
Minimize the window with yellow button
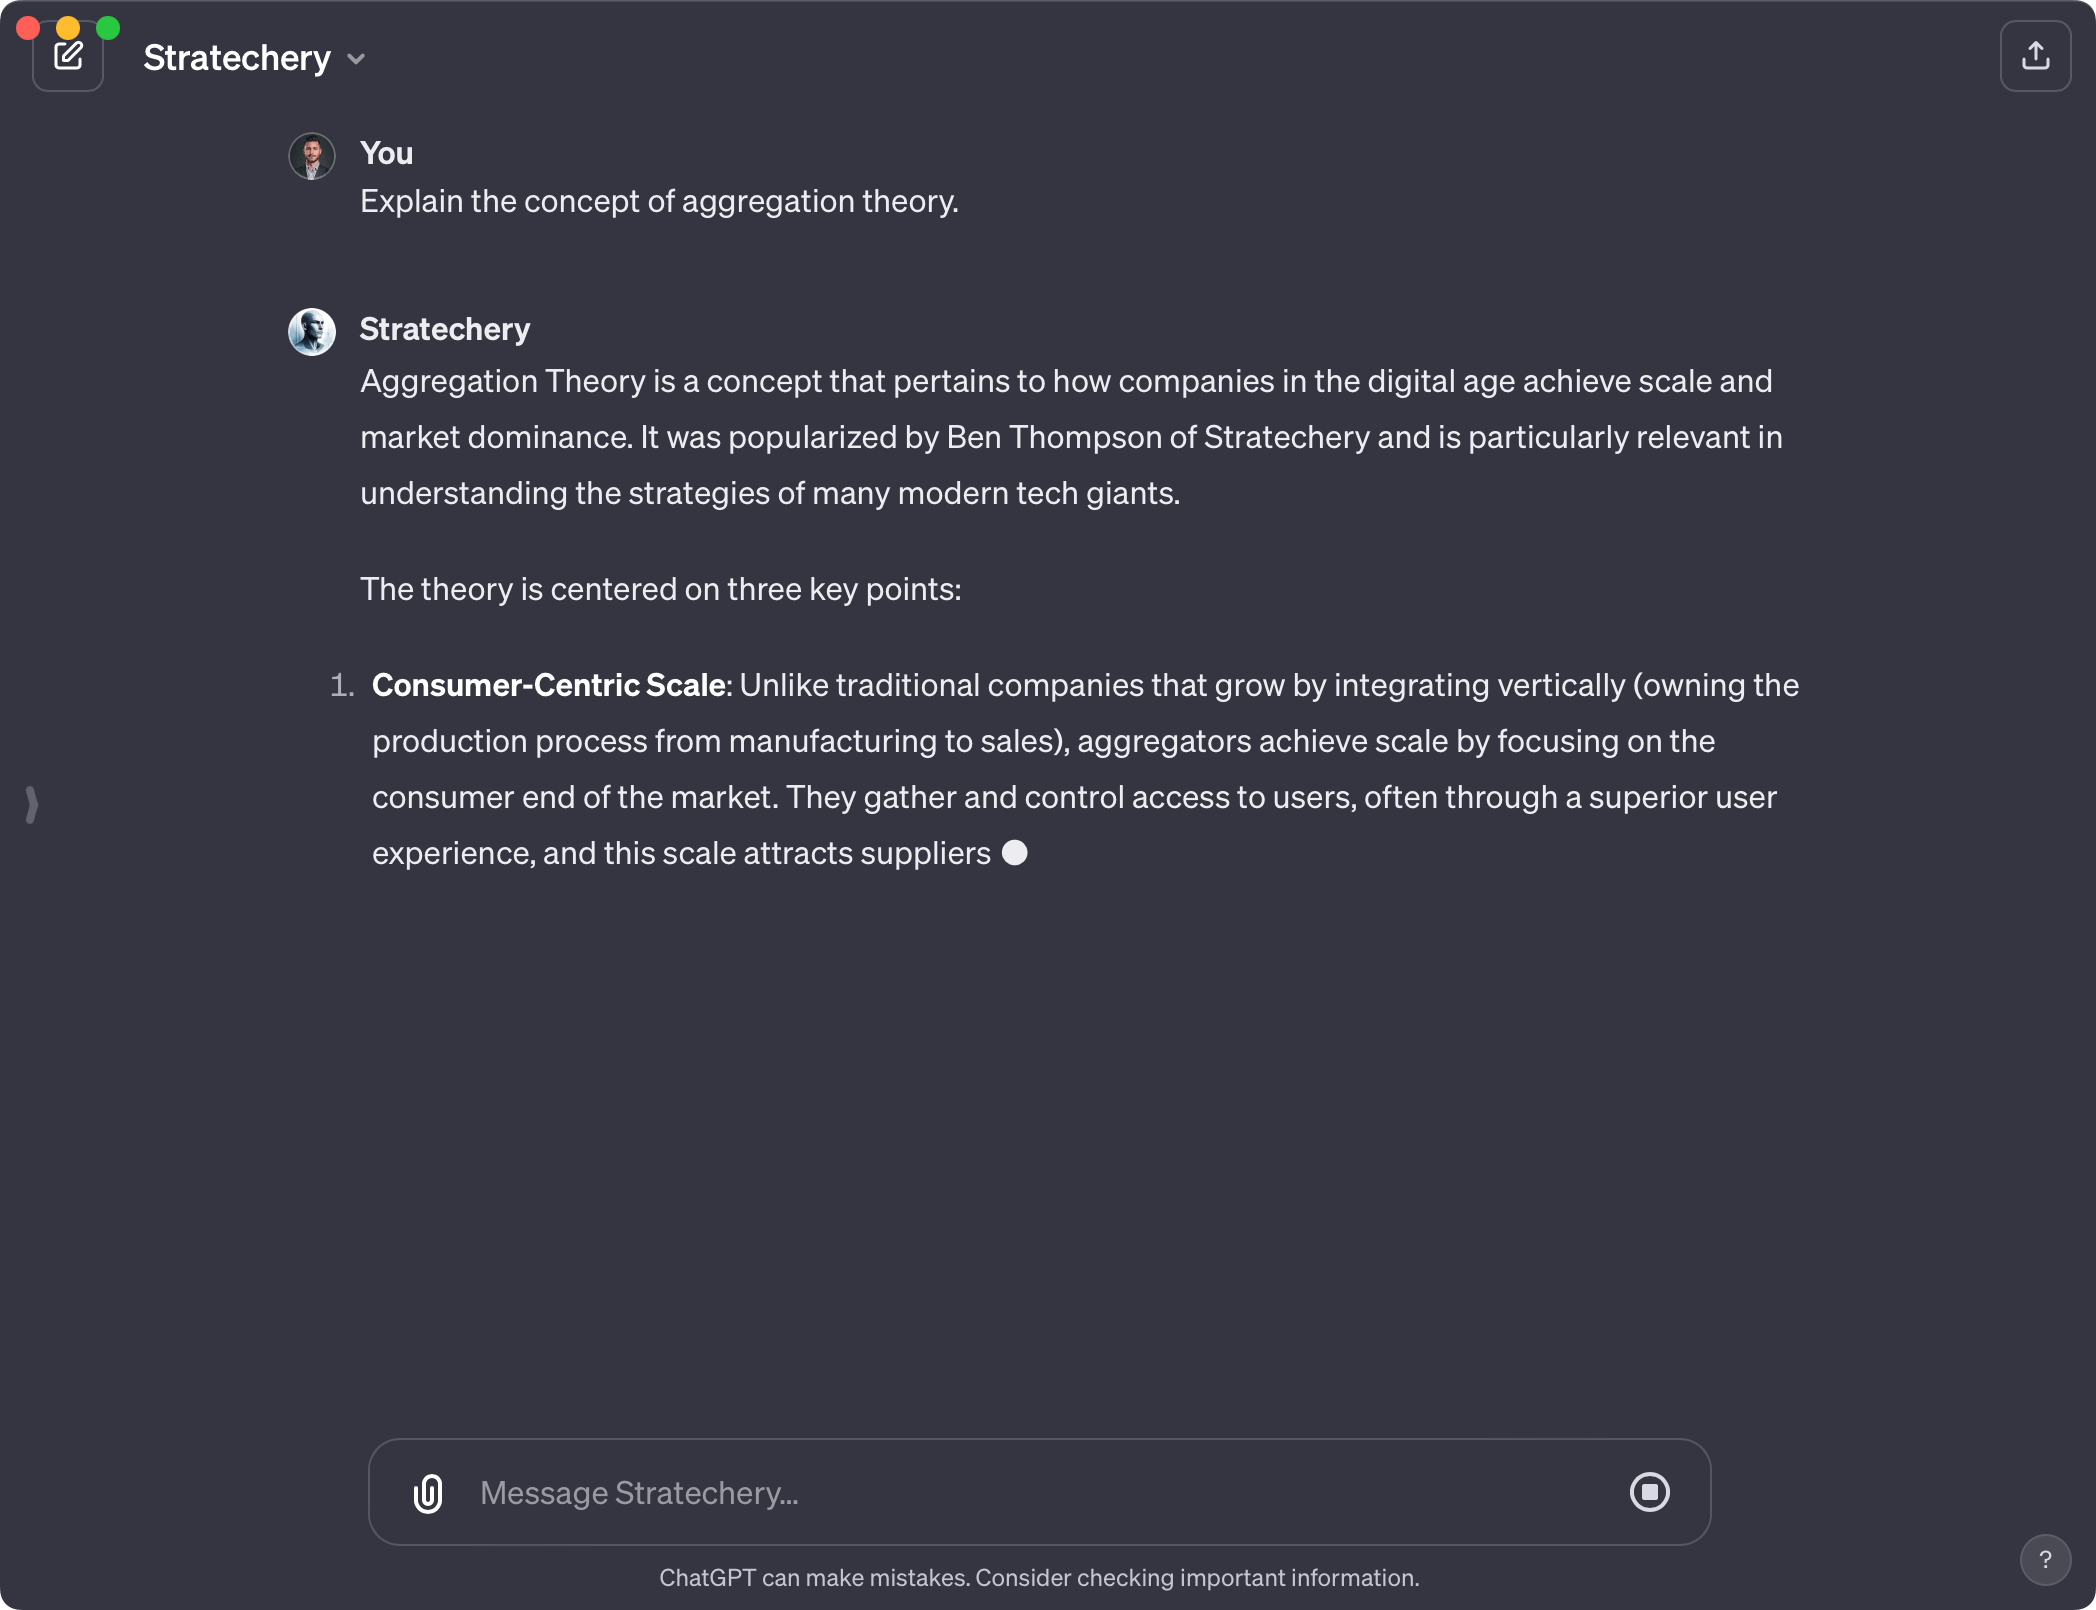pos(68,27)
